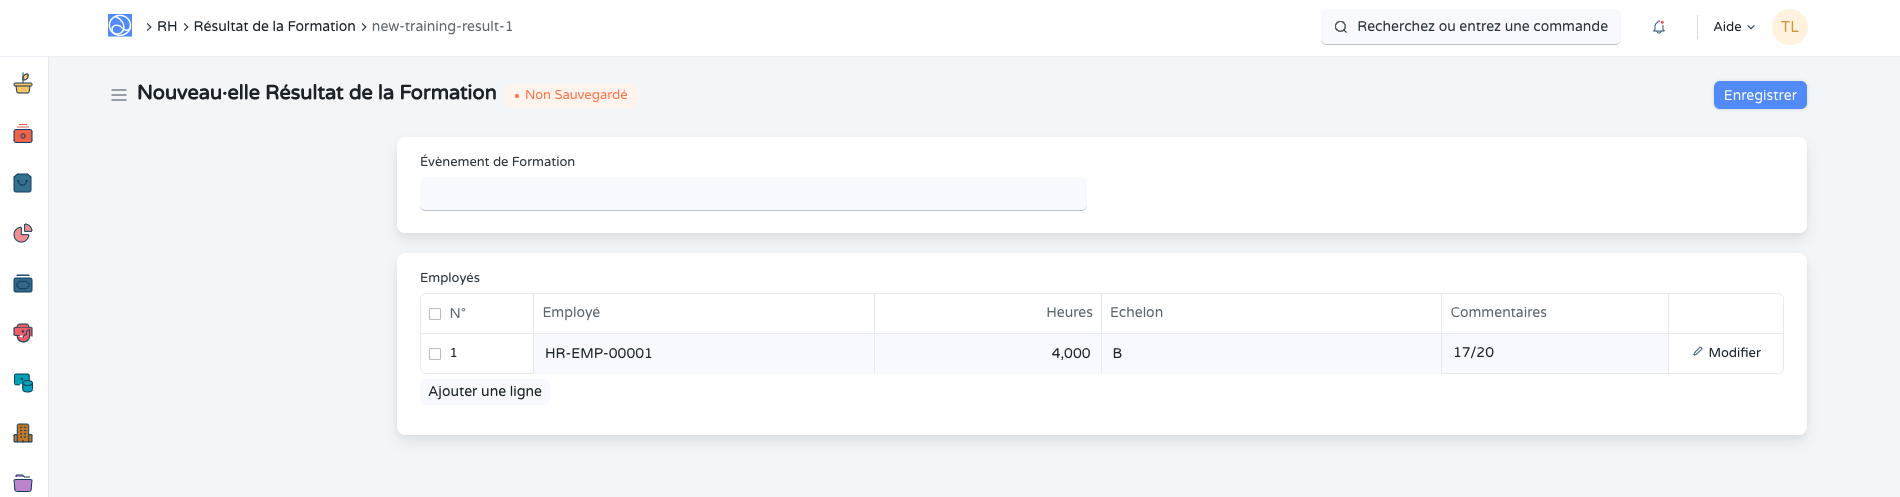Click the blue app logo home icon
Image resolution: width=1900 pixels, height=497 pixels.
click(x=120, y=26)
